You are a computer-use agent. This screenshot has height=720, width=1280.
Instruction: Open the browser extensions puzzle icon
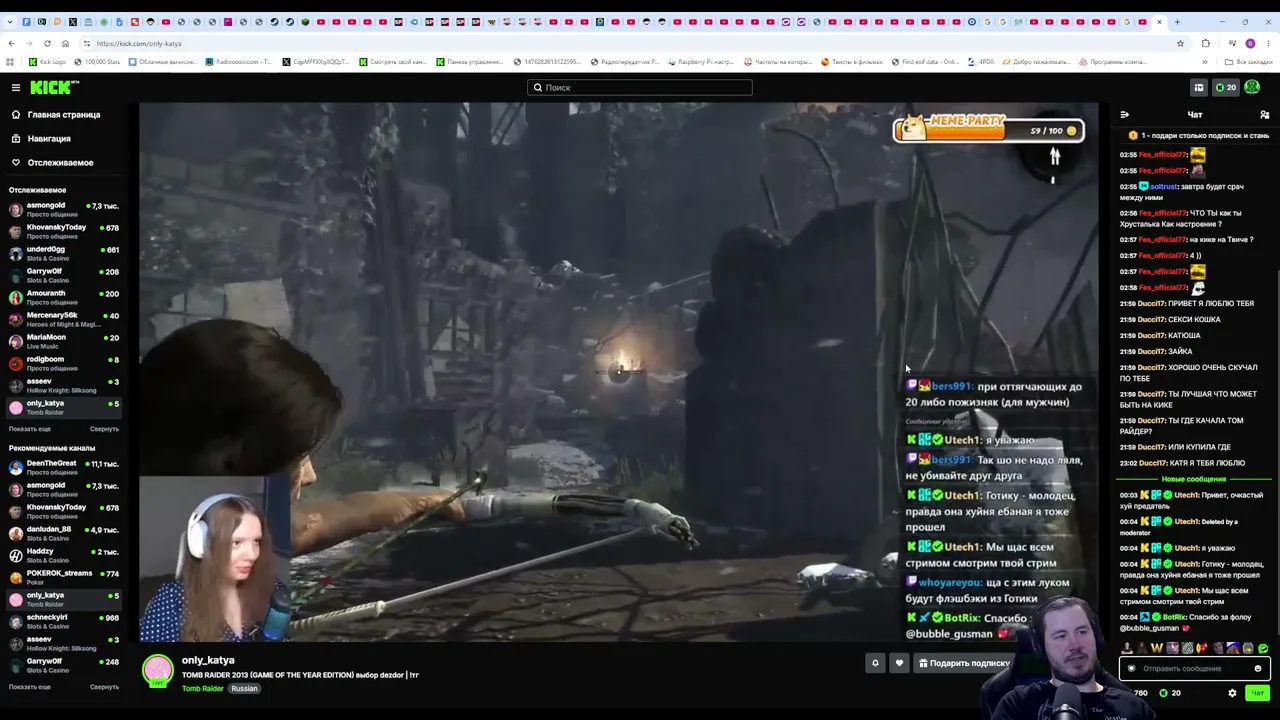[x=1205, y=44]
